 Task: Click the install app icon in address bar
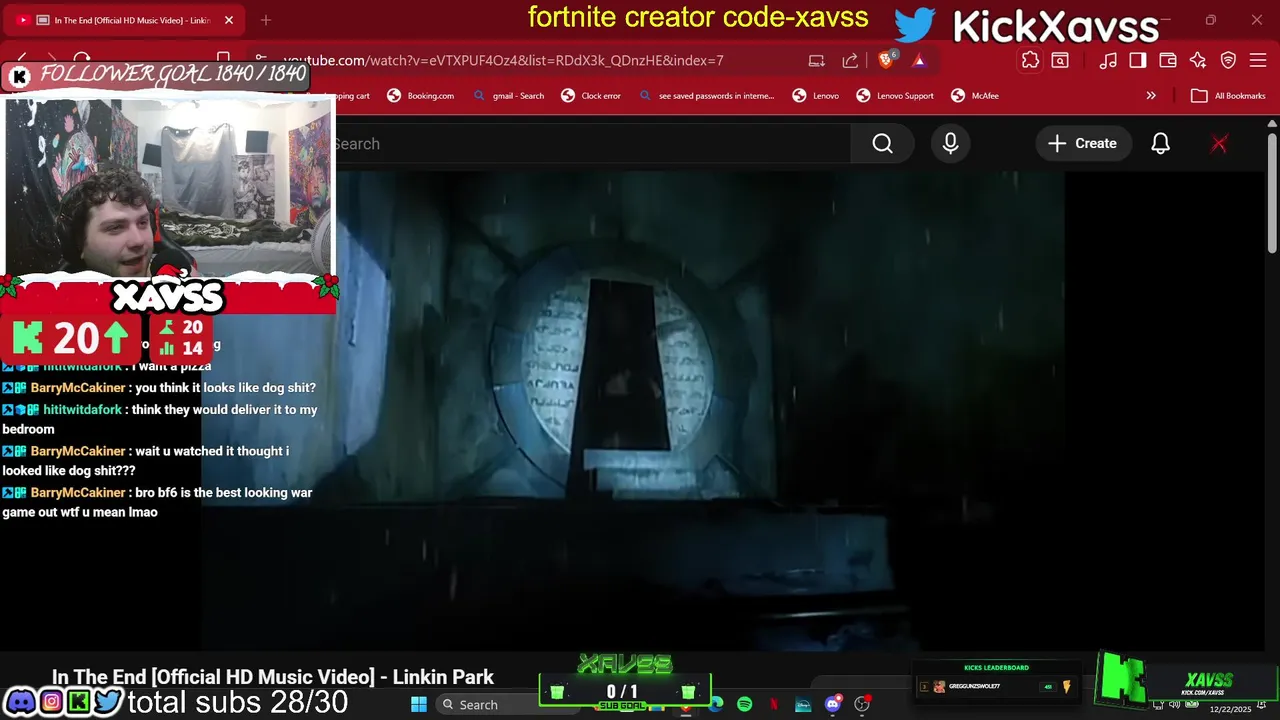tap(817, 60)
